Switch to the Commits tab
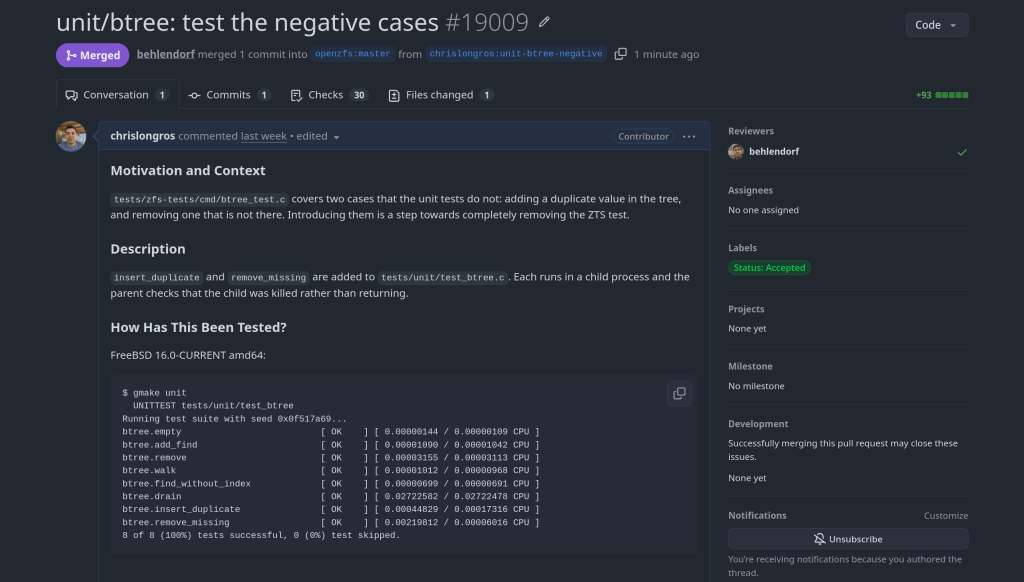The width and height of the screenshot is (1024, 582). pyautogui.click(x=229, y=95)
